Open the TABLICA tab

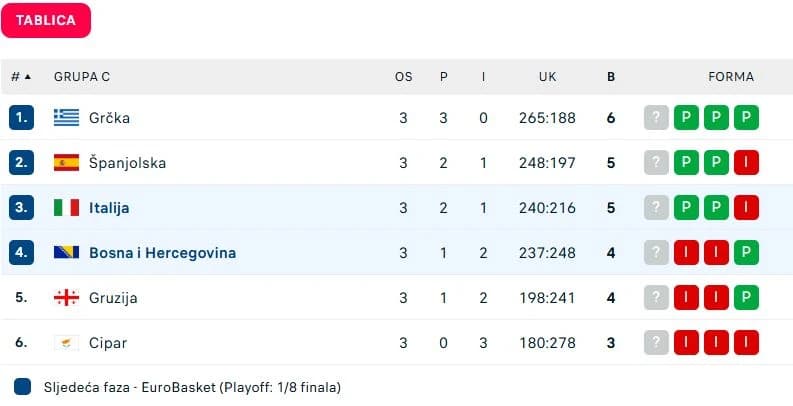(x=46, y=20)
